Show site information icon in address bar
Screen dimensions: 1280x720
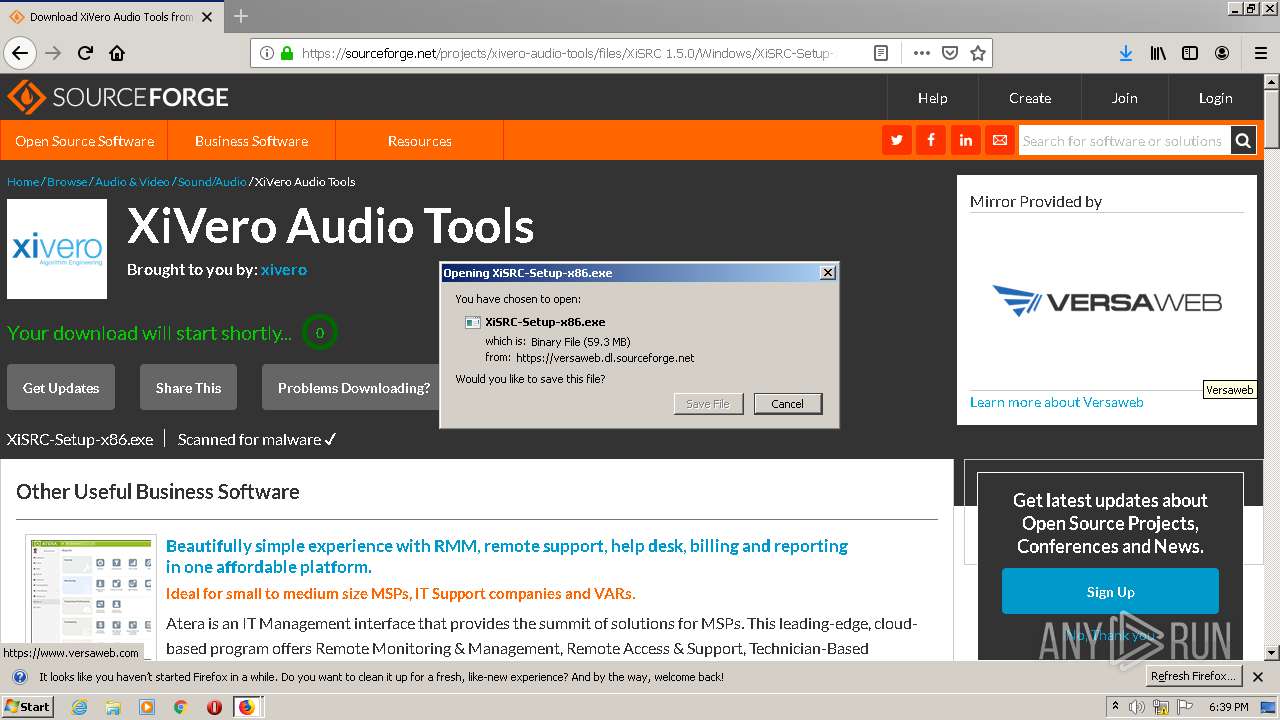point(267,53)
